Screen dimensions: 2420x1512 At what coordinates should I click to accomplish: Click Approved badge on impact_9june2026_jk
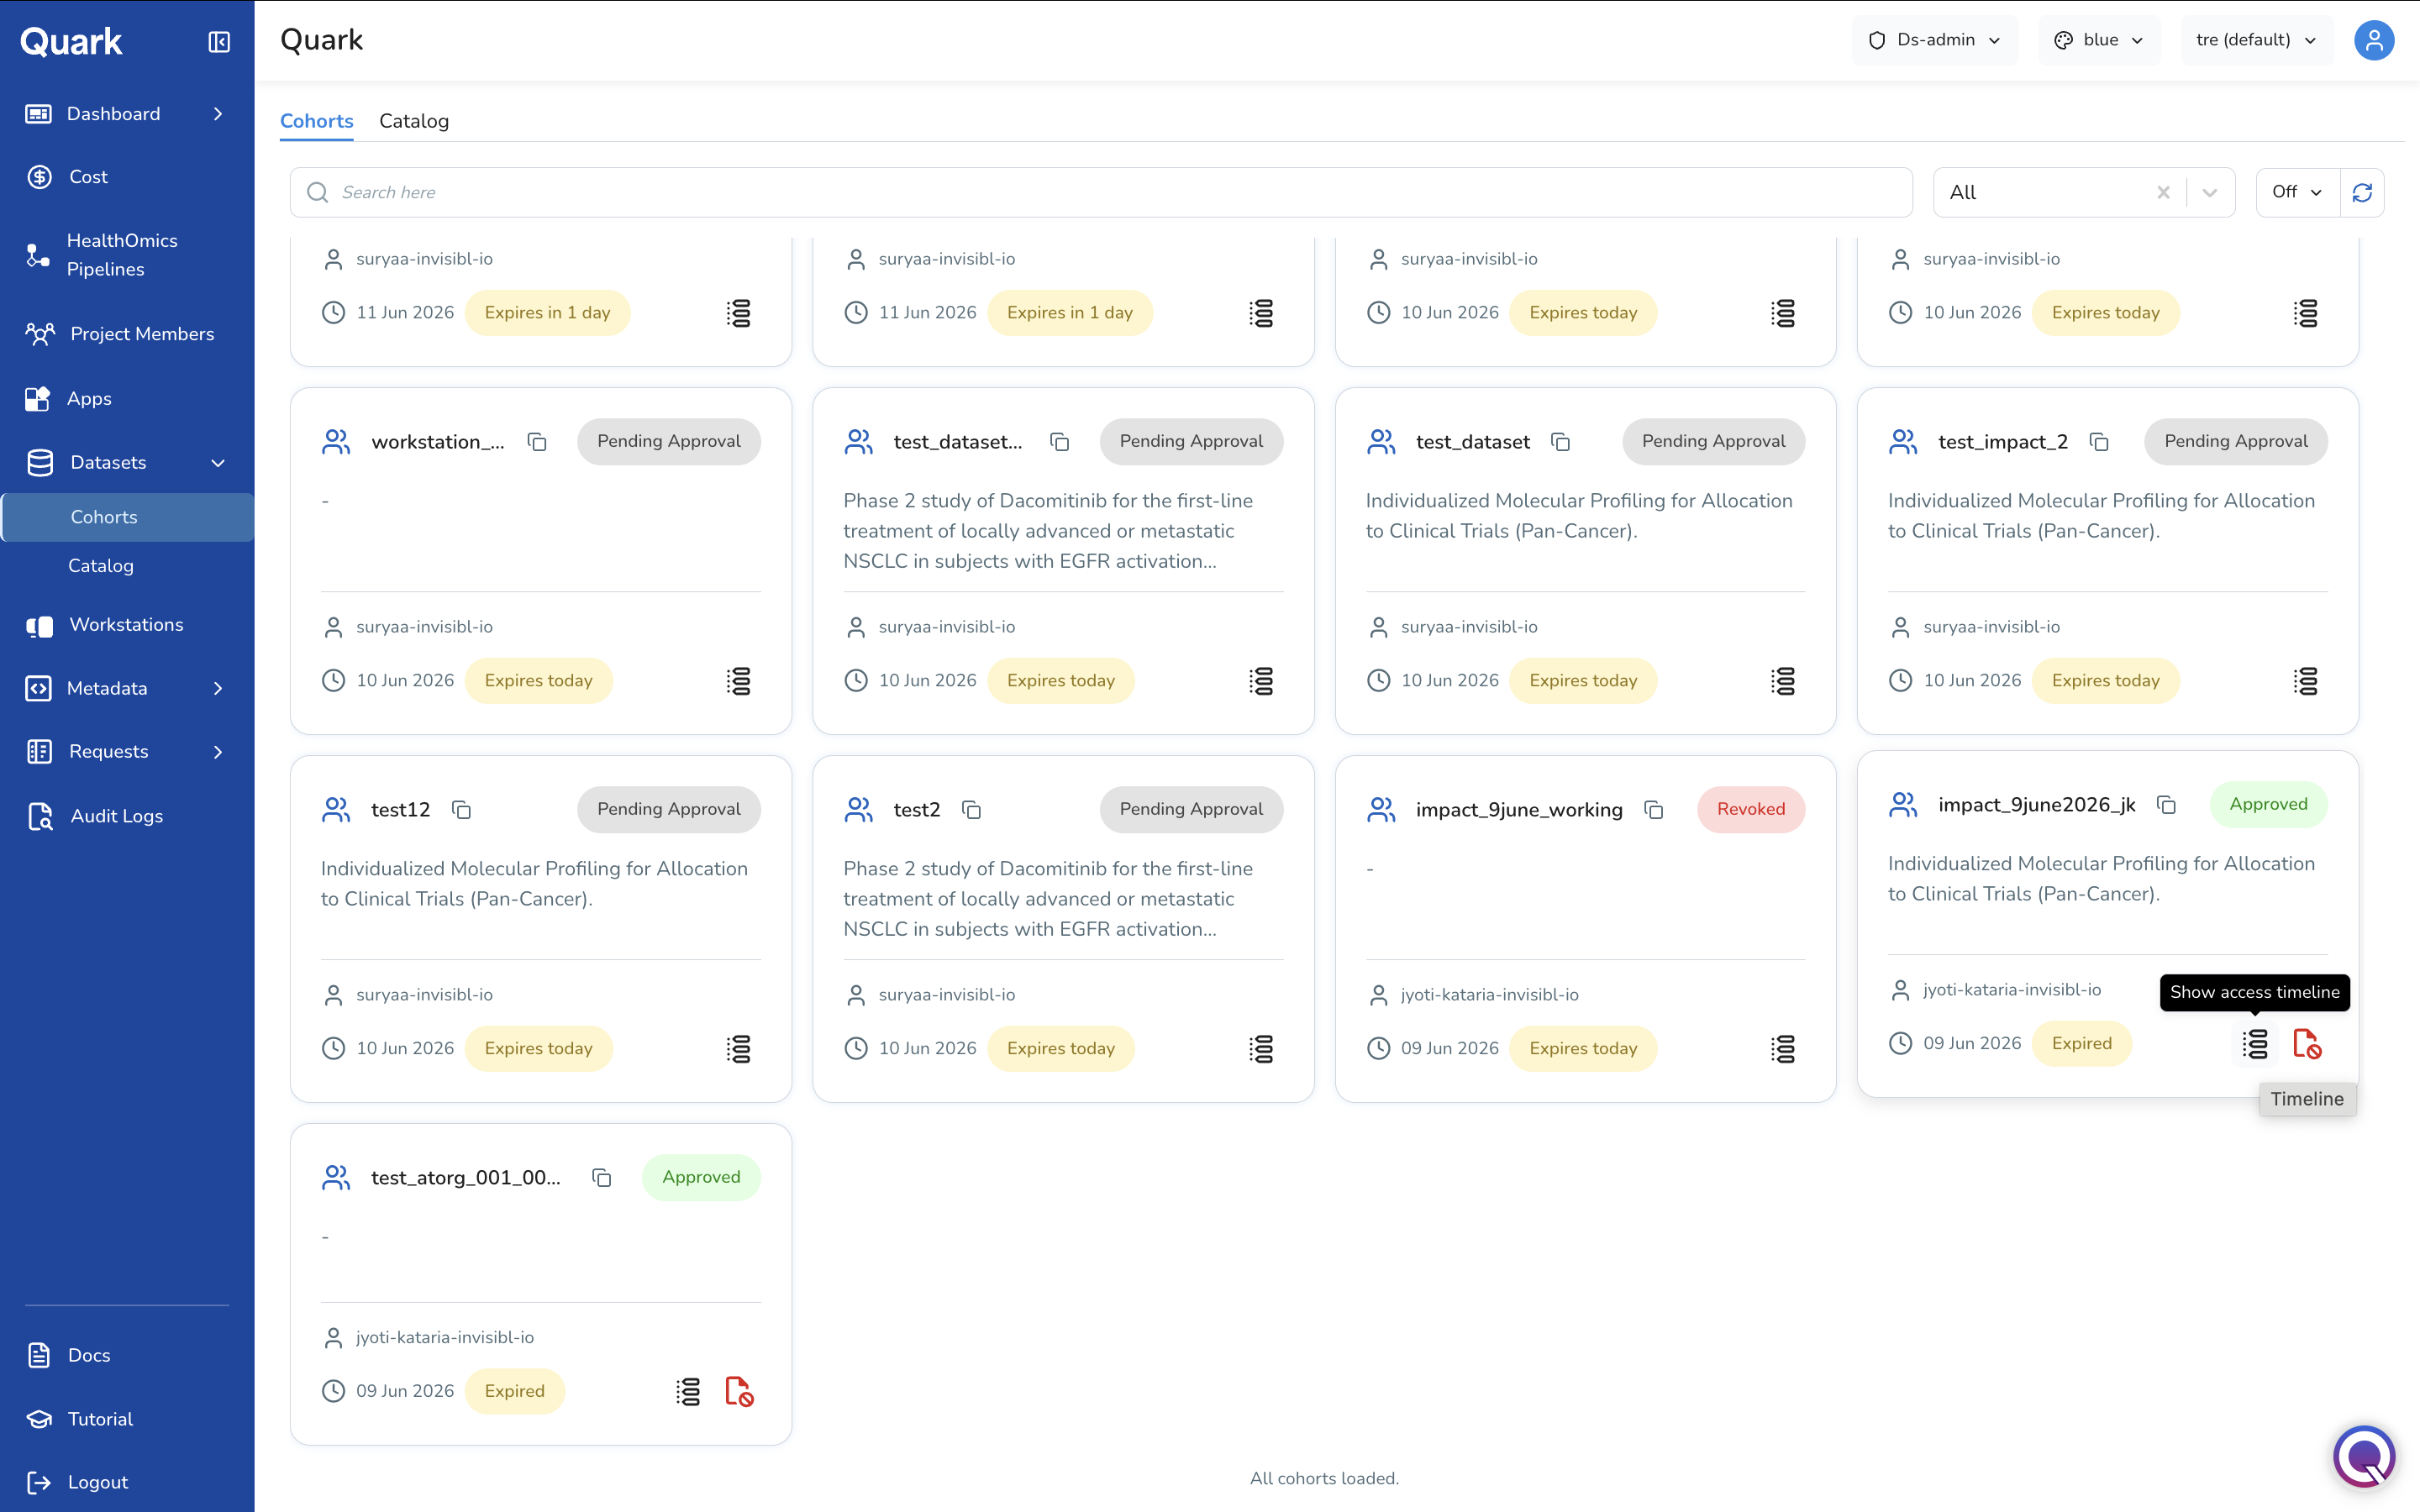click(2268, 805)
